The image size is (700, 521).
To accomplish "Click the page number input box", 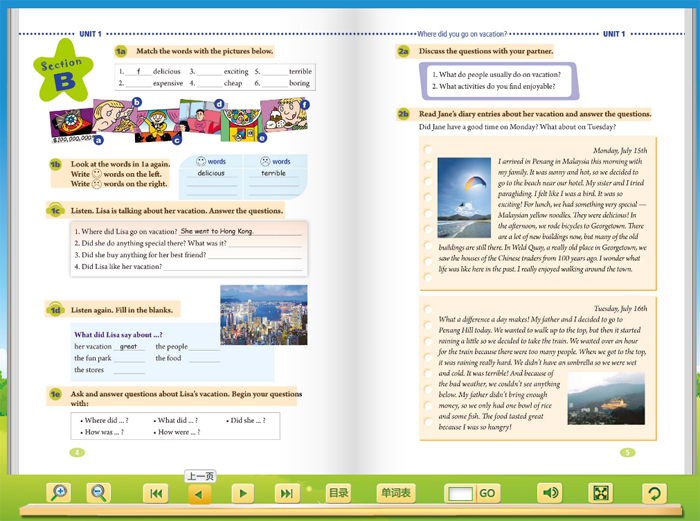I will point(460,494).
